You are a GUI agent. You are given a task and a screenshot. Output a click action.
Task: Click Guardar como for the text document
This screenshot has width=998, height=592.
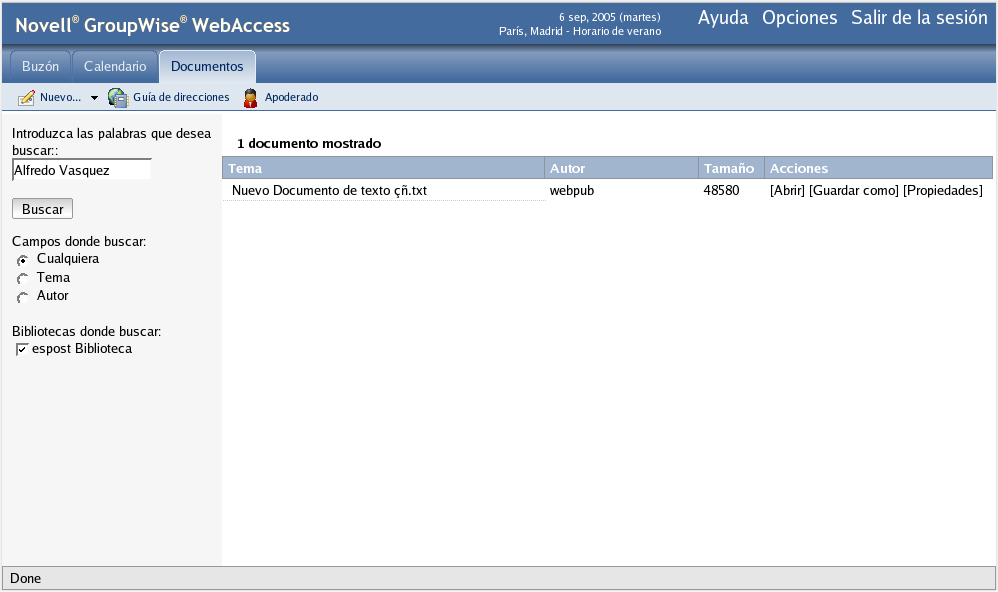pyautogui.click(x=852, y=190)
